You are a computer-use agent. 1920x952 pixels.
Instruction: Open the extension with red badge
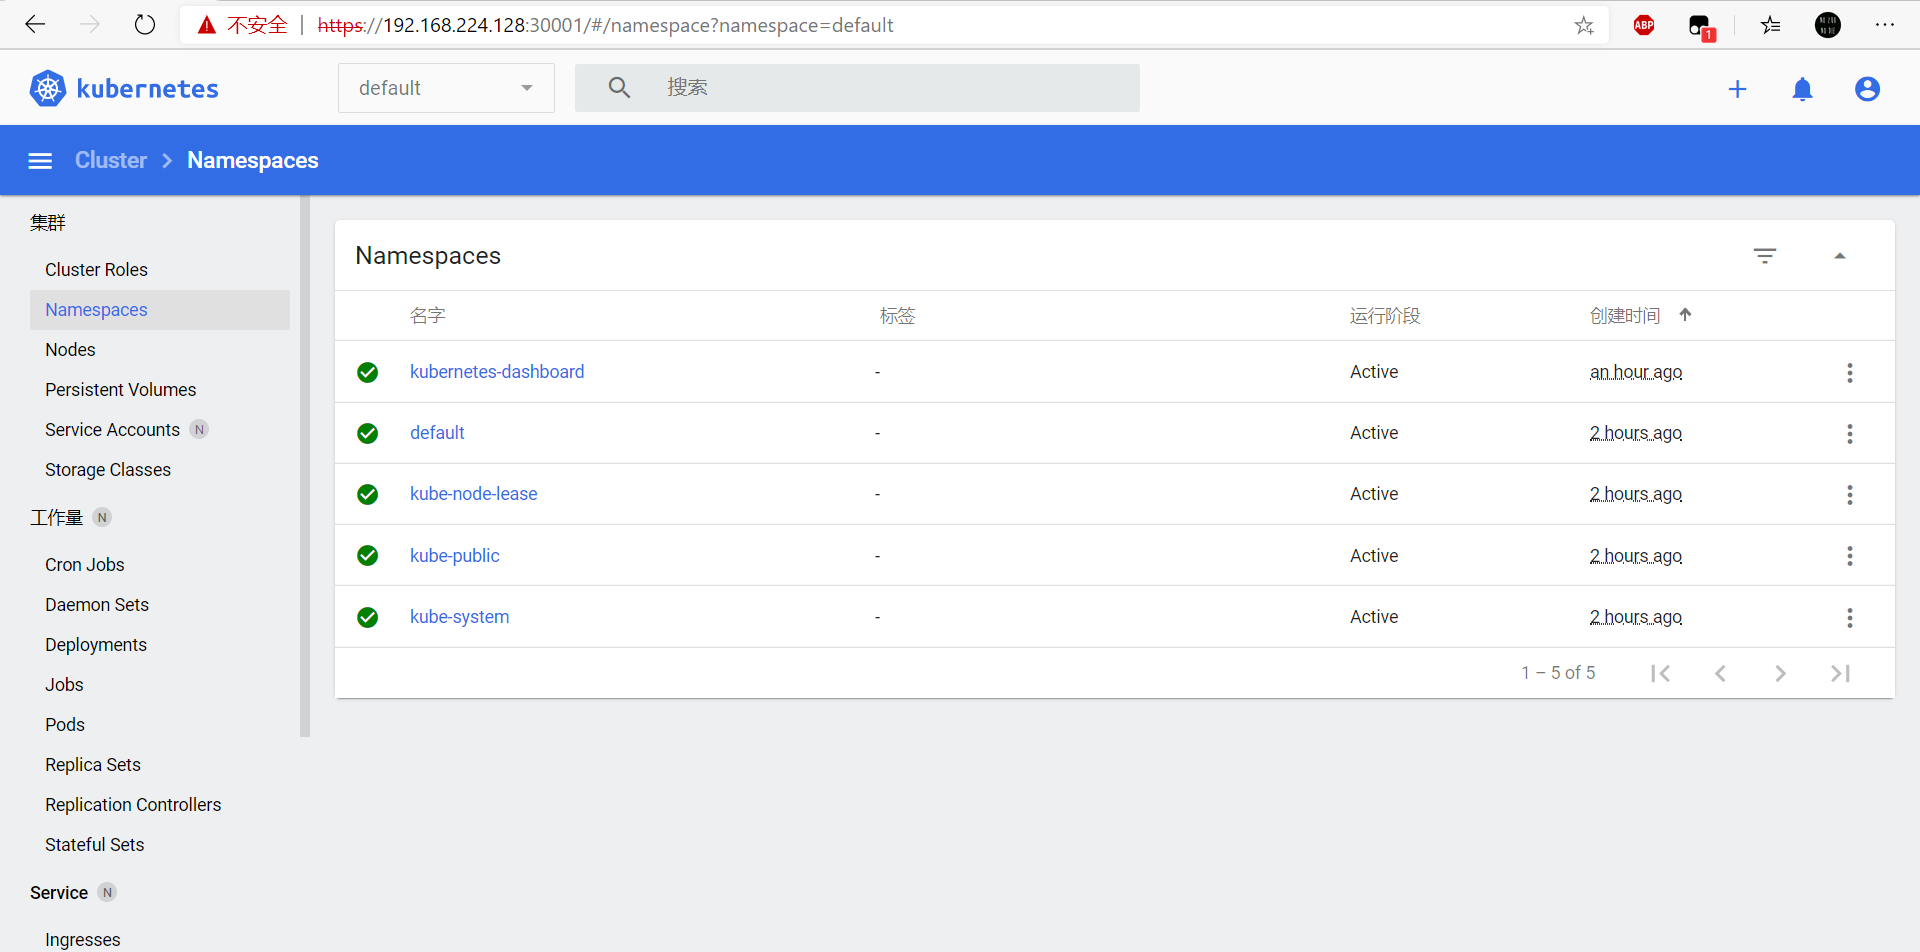(x=1701, y=27)
